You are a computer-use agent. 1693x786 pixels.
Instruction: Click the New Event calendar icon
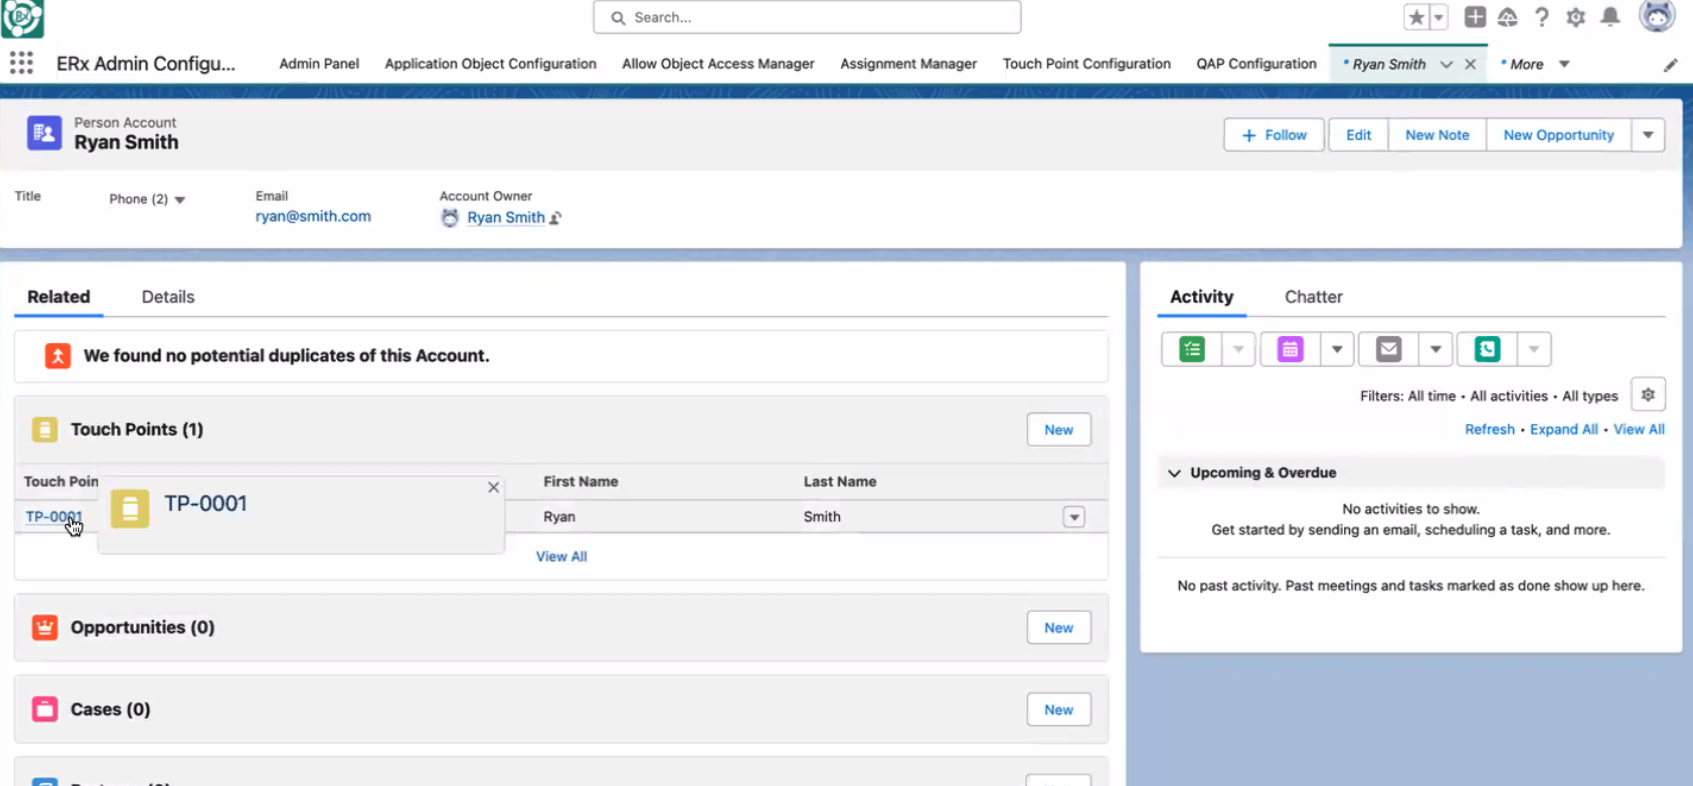[x=1290, y=349]
